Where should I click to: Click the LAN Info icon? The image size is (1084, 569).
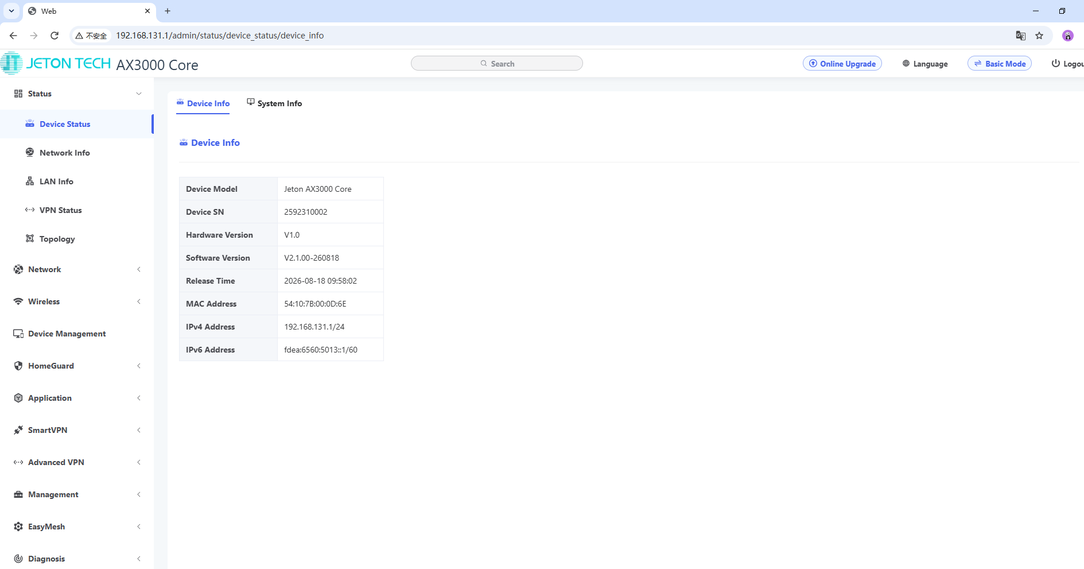coord(30,181)
